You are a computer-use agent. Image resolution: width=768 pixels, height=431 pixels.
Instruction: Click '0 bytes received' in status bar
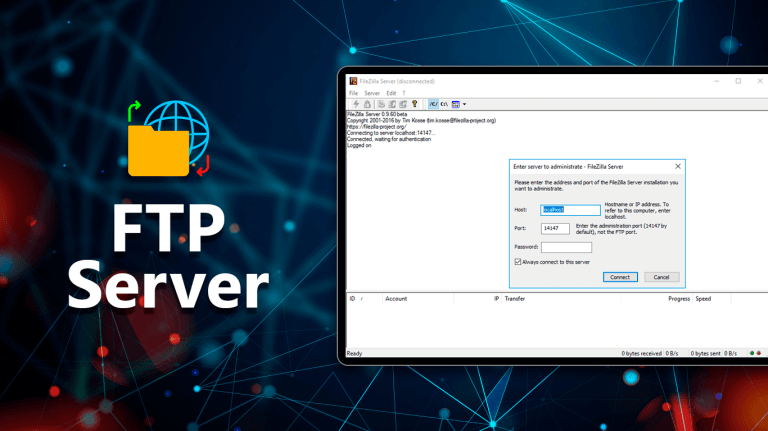pos(641,354)
